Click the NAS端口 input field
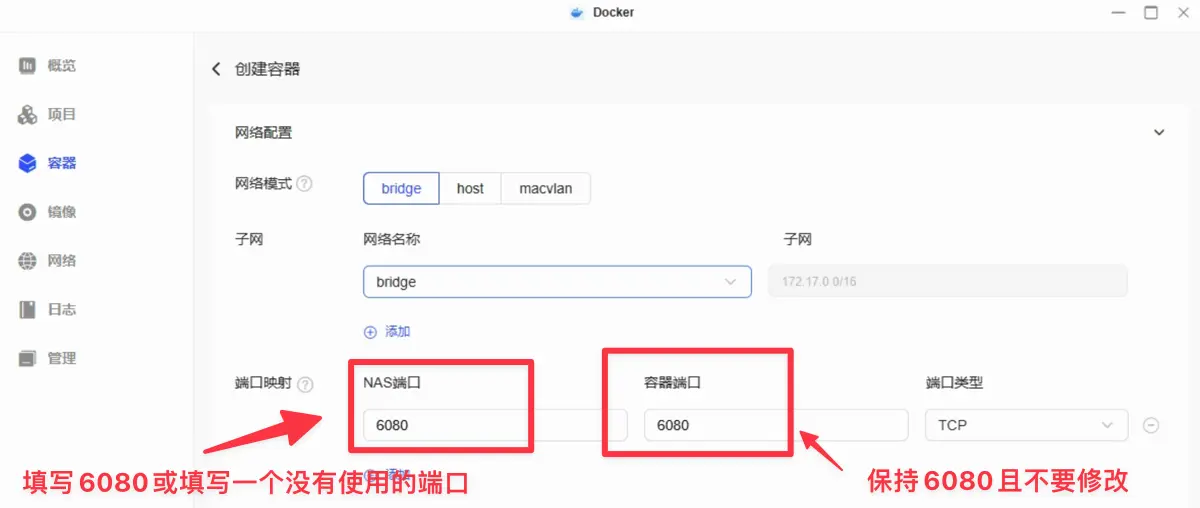The height and width of the screenshot is (508, 1200). click(x=495, y=425)
